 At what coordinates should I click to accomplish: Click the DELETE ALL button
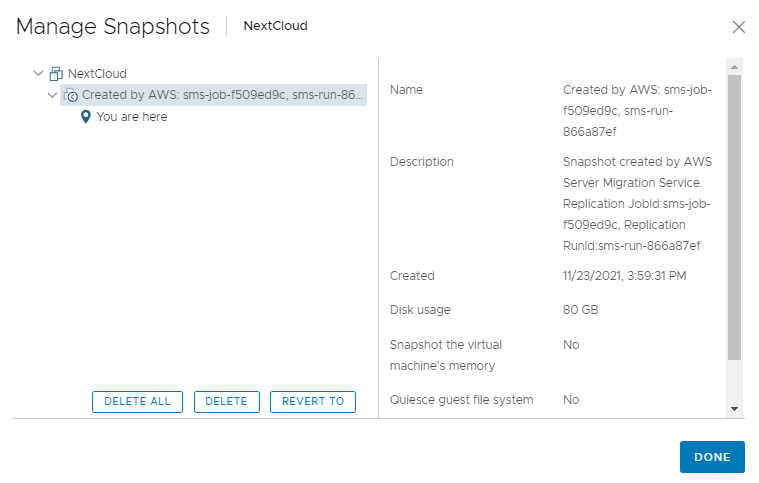(x=137, y=402)
